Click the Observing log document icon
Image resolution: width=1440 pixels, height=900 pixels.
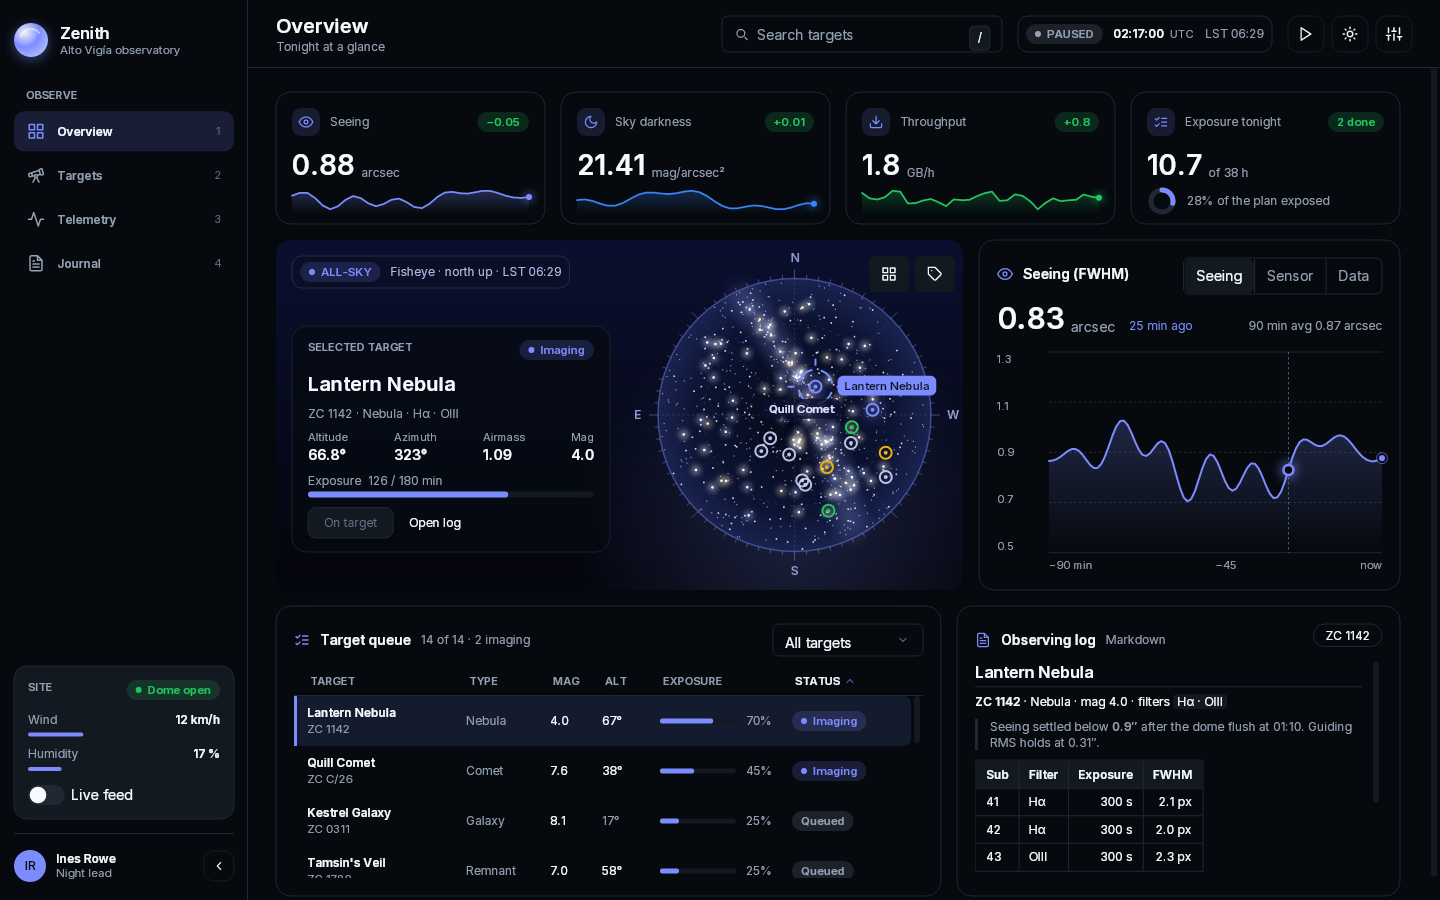click(983, 640)
